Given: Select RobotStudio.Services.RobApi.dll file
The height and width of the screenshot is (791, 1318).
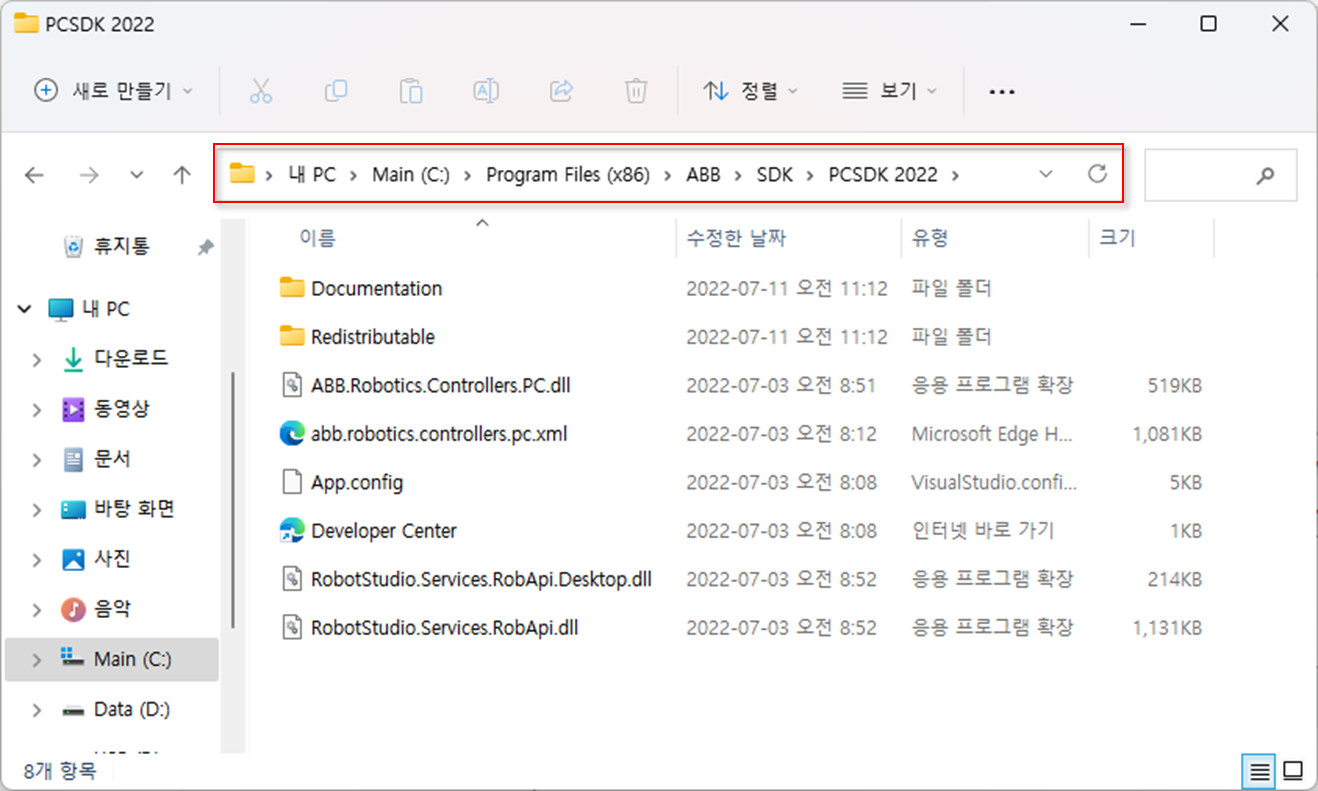Looking at the screenshot, I should click(445, 628).
